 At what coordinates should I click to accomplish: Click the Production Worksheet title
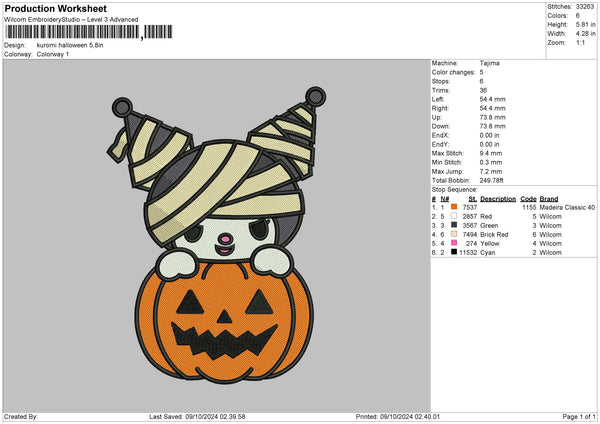(56, 8)
